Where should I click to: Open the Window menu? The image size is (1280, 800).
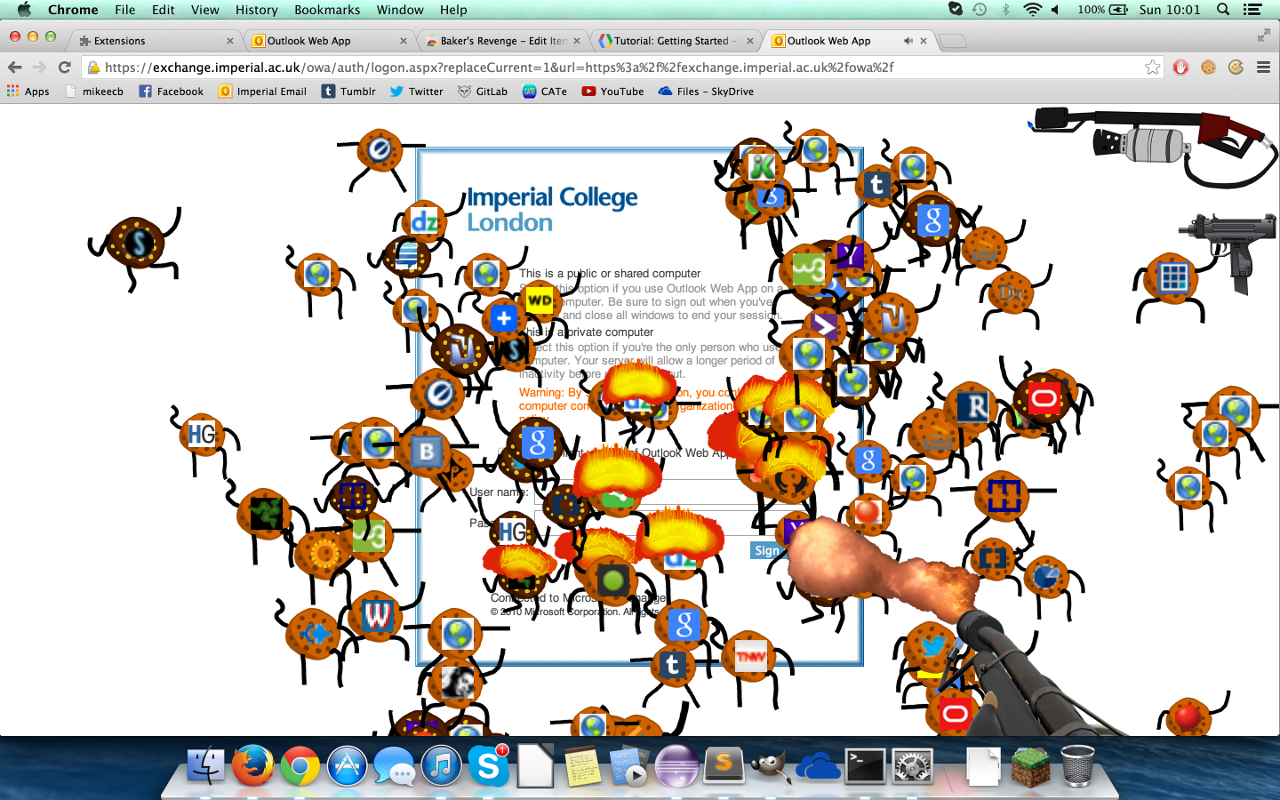[x=400, y=9]
